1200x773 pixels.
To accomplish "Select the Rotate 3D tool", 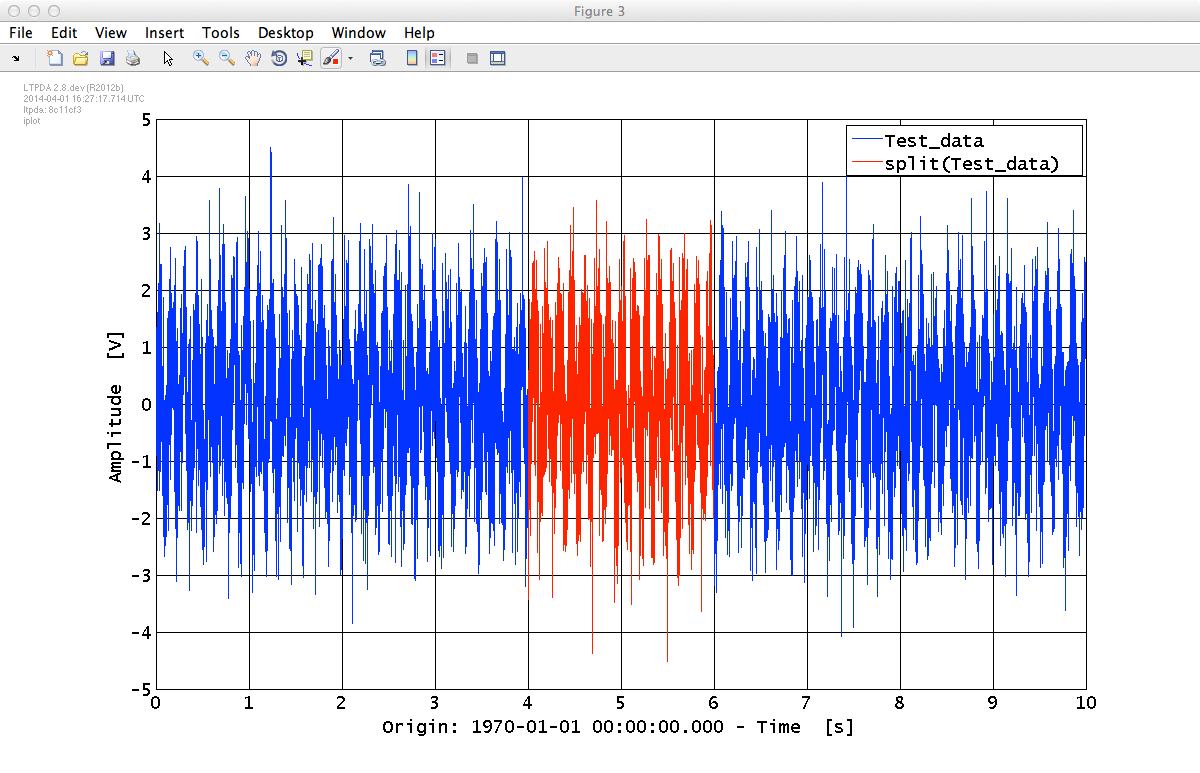I will [279, 58].
